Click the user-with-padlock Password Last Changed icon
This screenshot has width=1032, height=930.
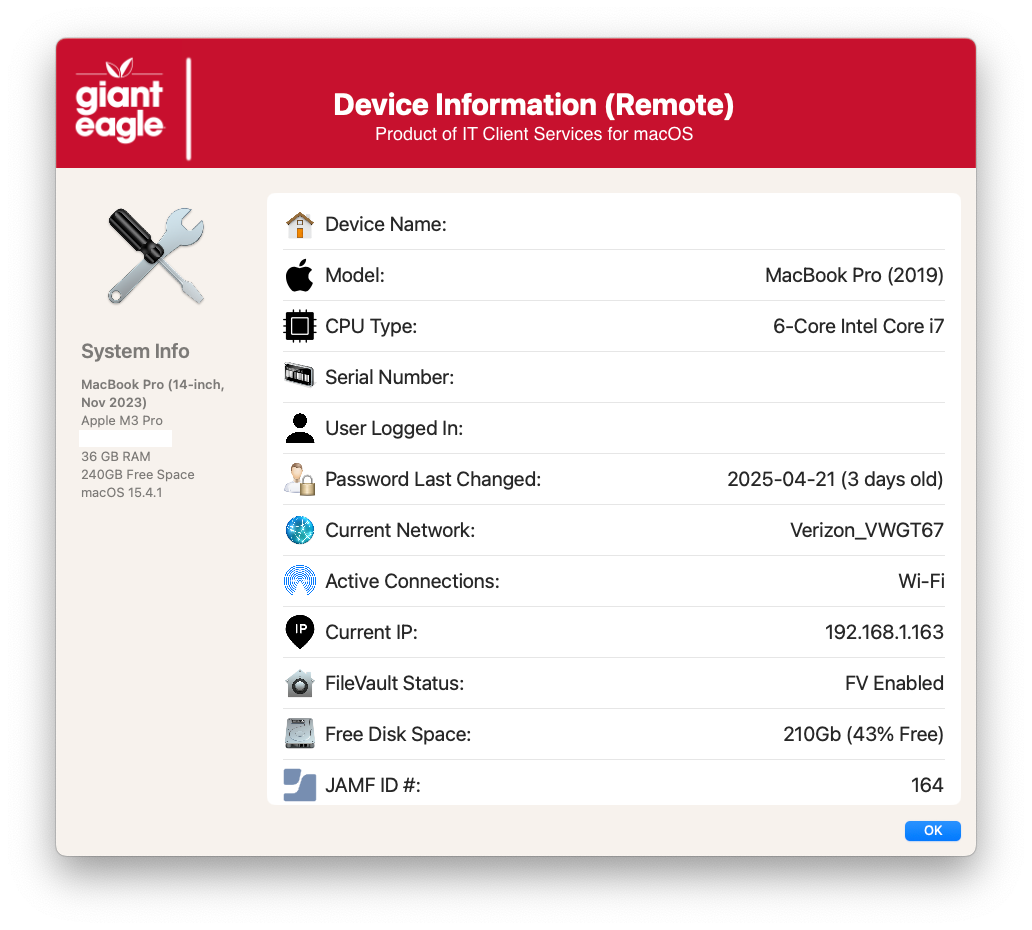299,479
